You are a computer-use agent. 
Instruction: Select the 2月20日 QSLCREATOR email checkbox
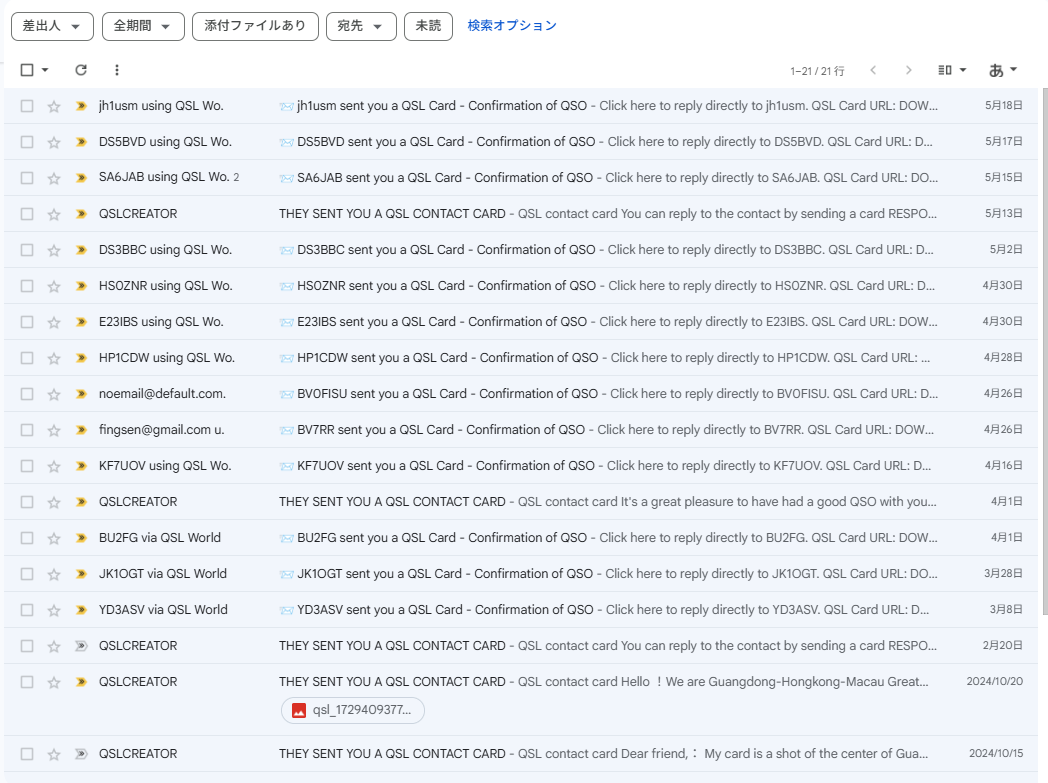(27, 646)
